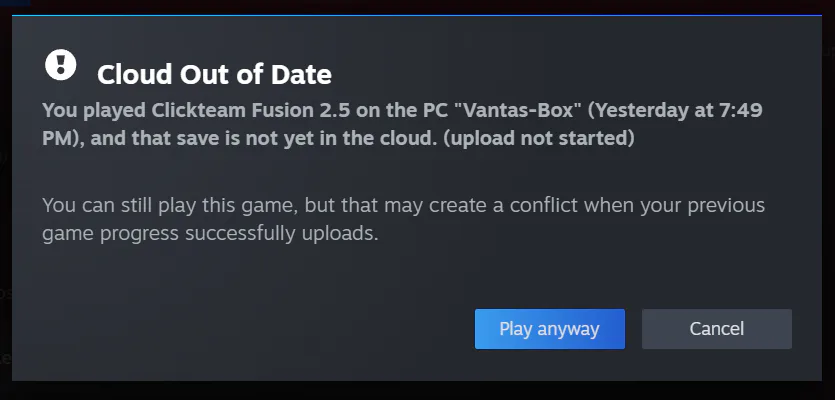Click the word previous in the paragraph
The height and width of the screenshot is (400, 835).
click(x=726, y=206)
